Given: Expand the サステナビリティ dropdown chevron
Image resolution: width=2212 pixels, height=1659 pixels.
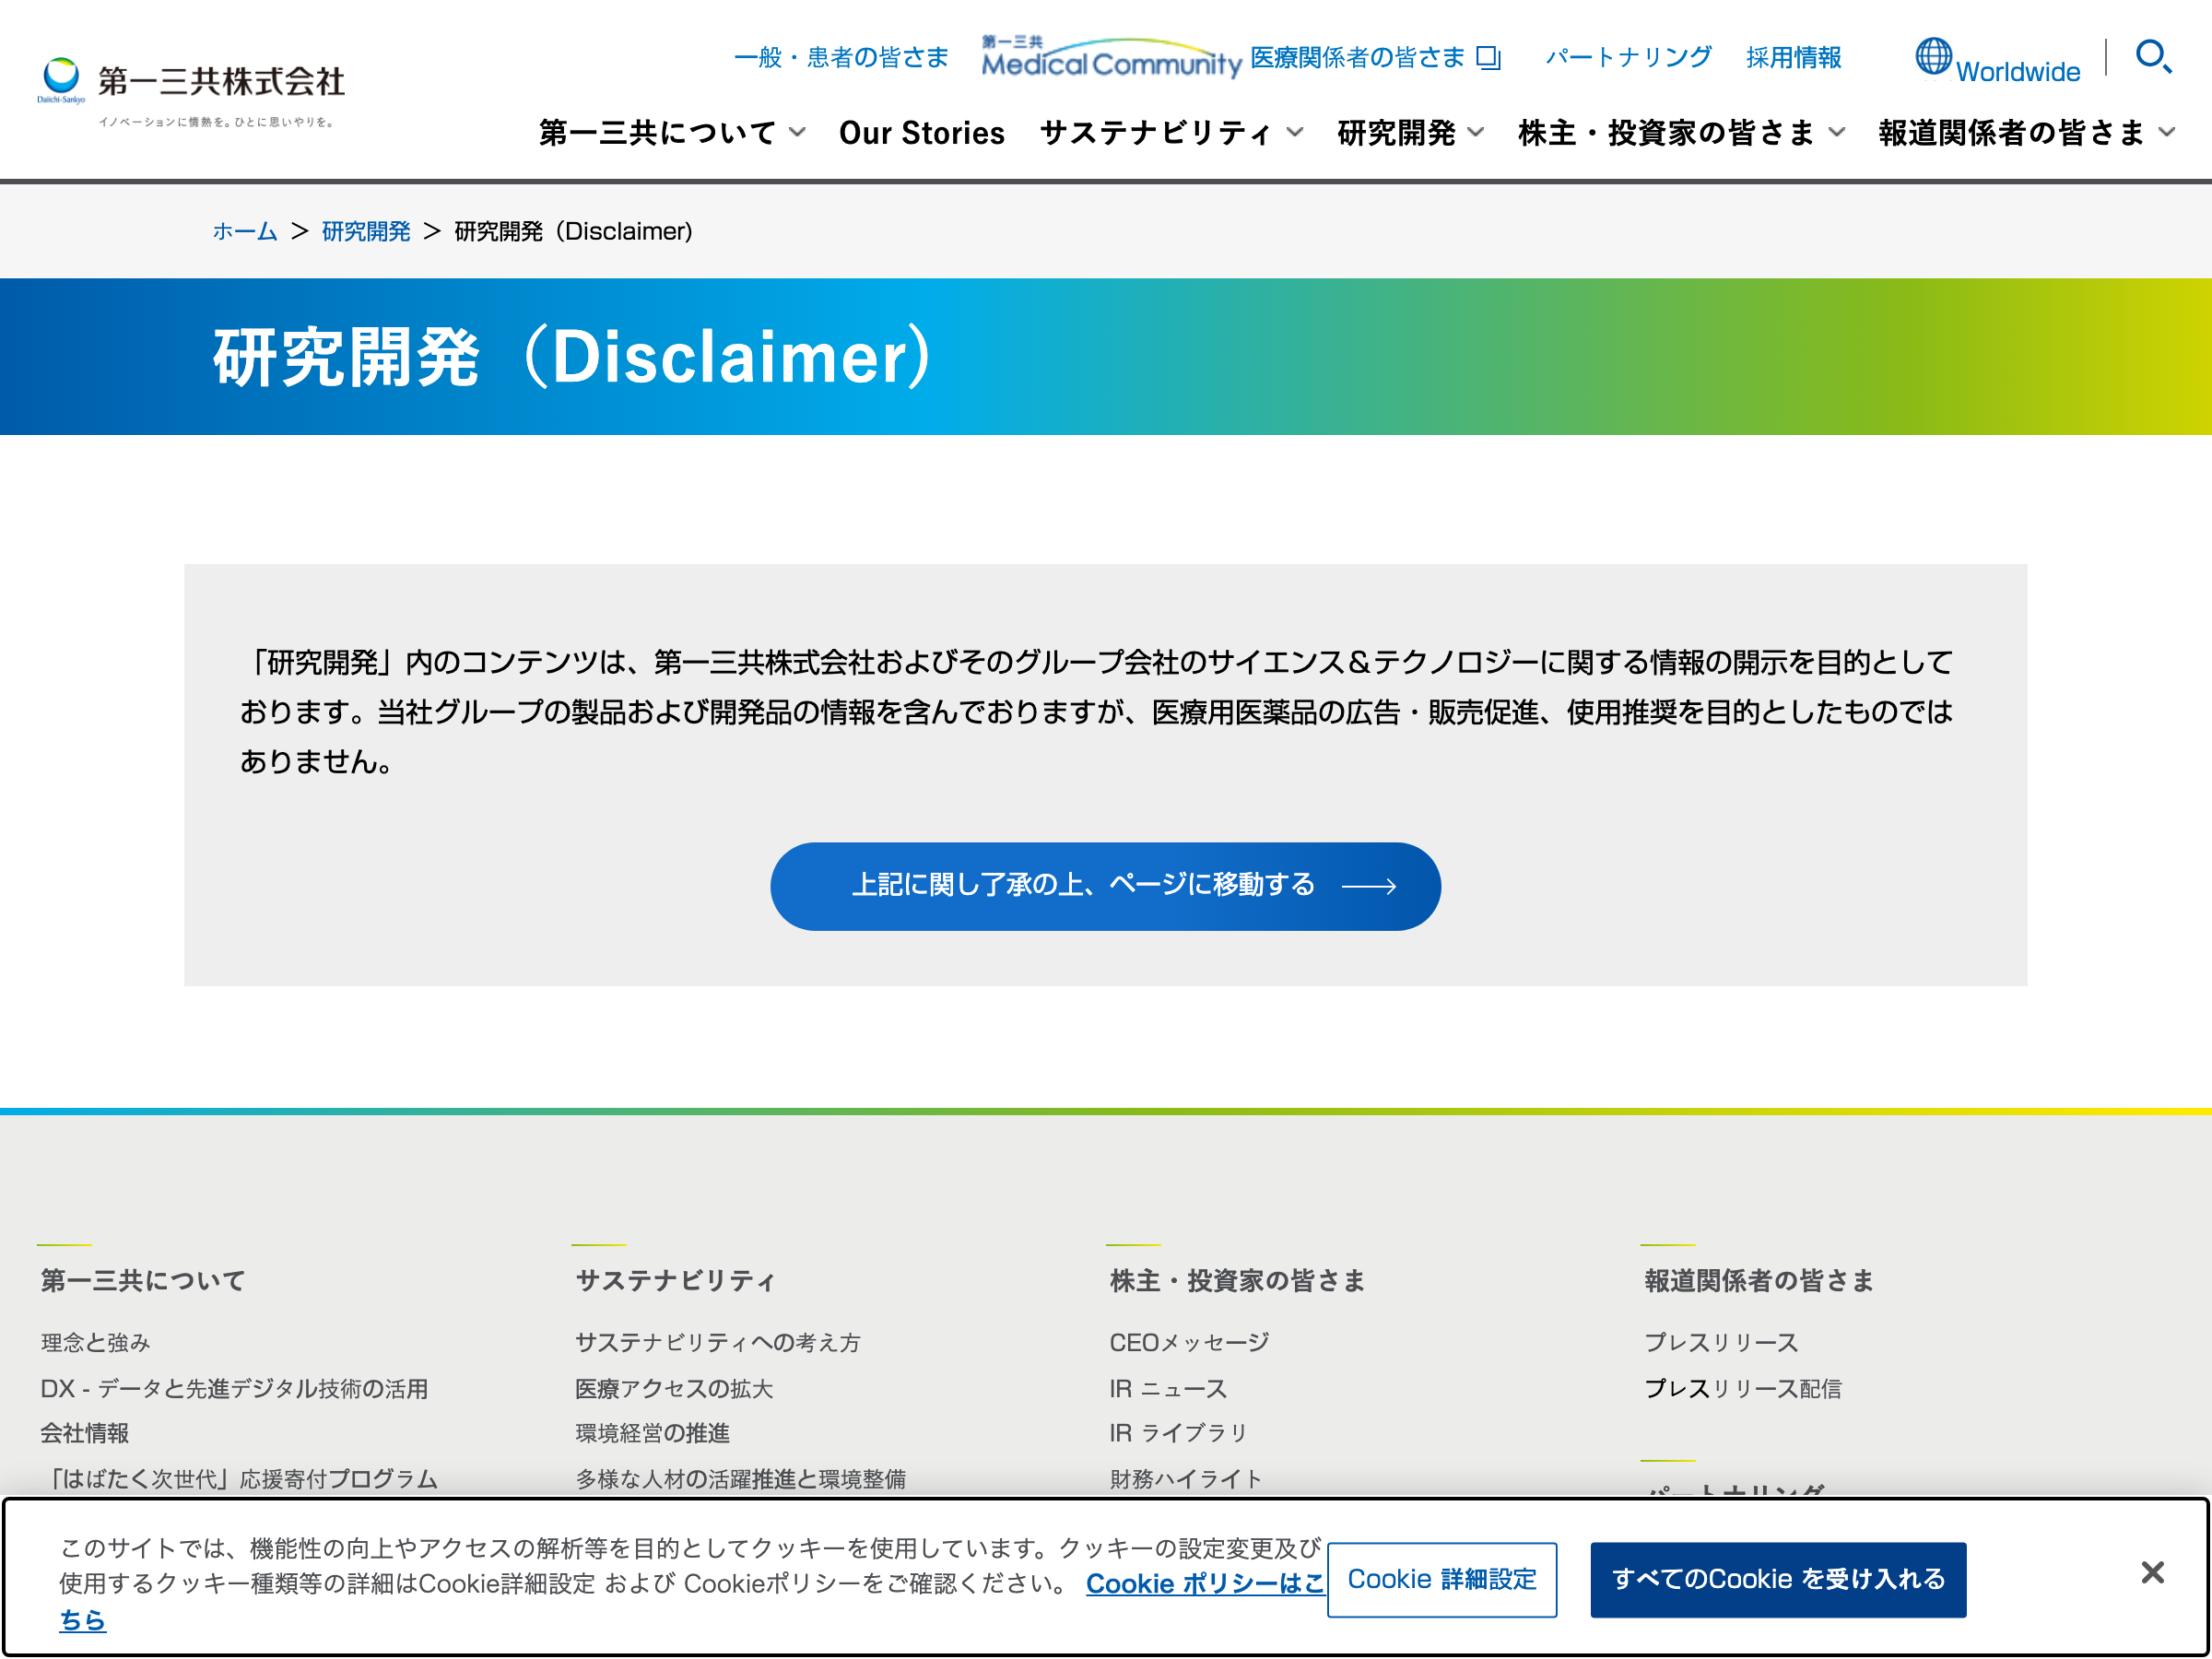Looking at the screenshot, I should point(1295,132).
